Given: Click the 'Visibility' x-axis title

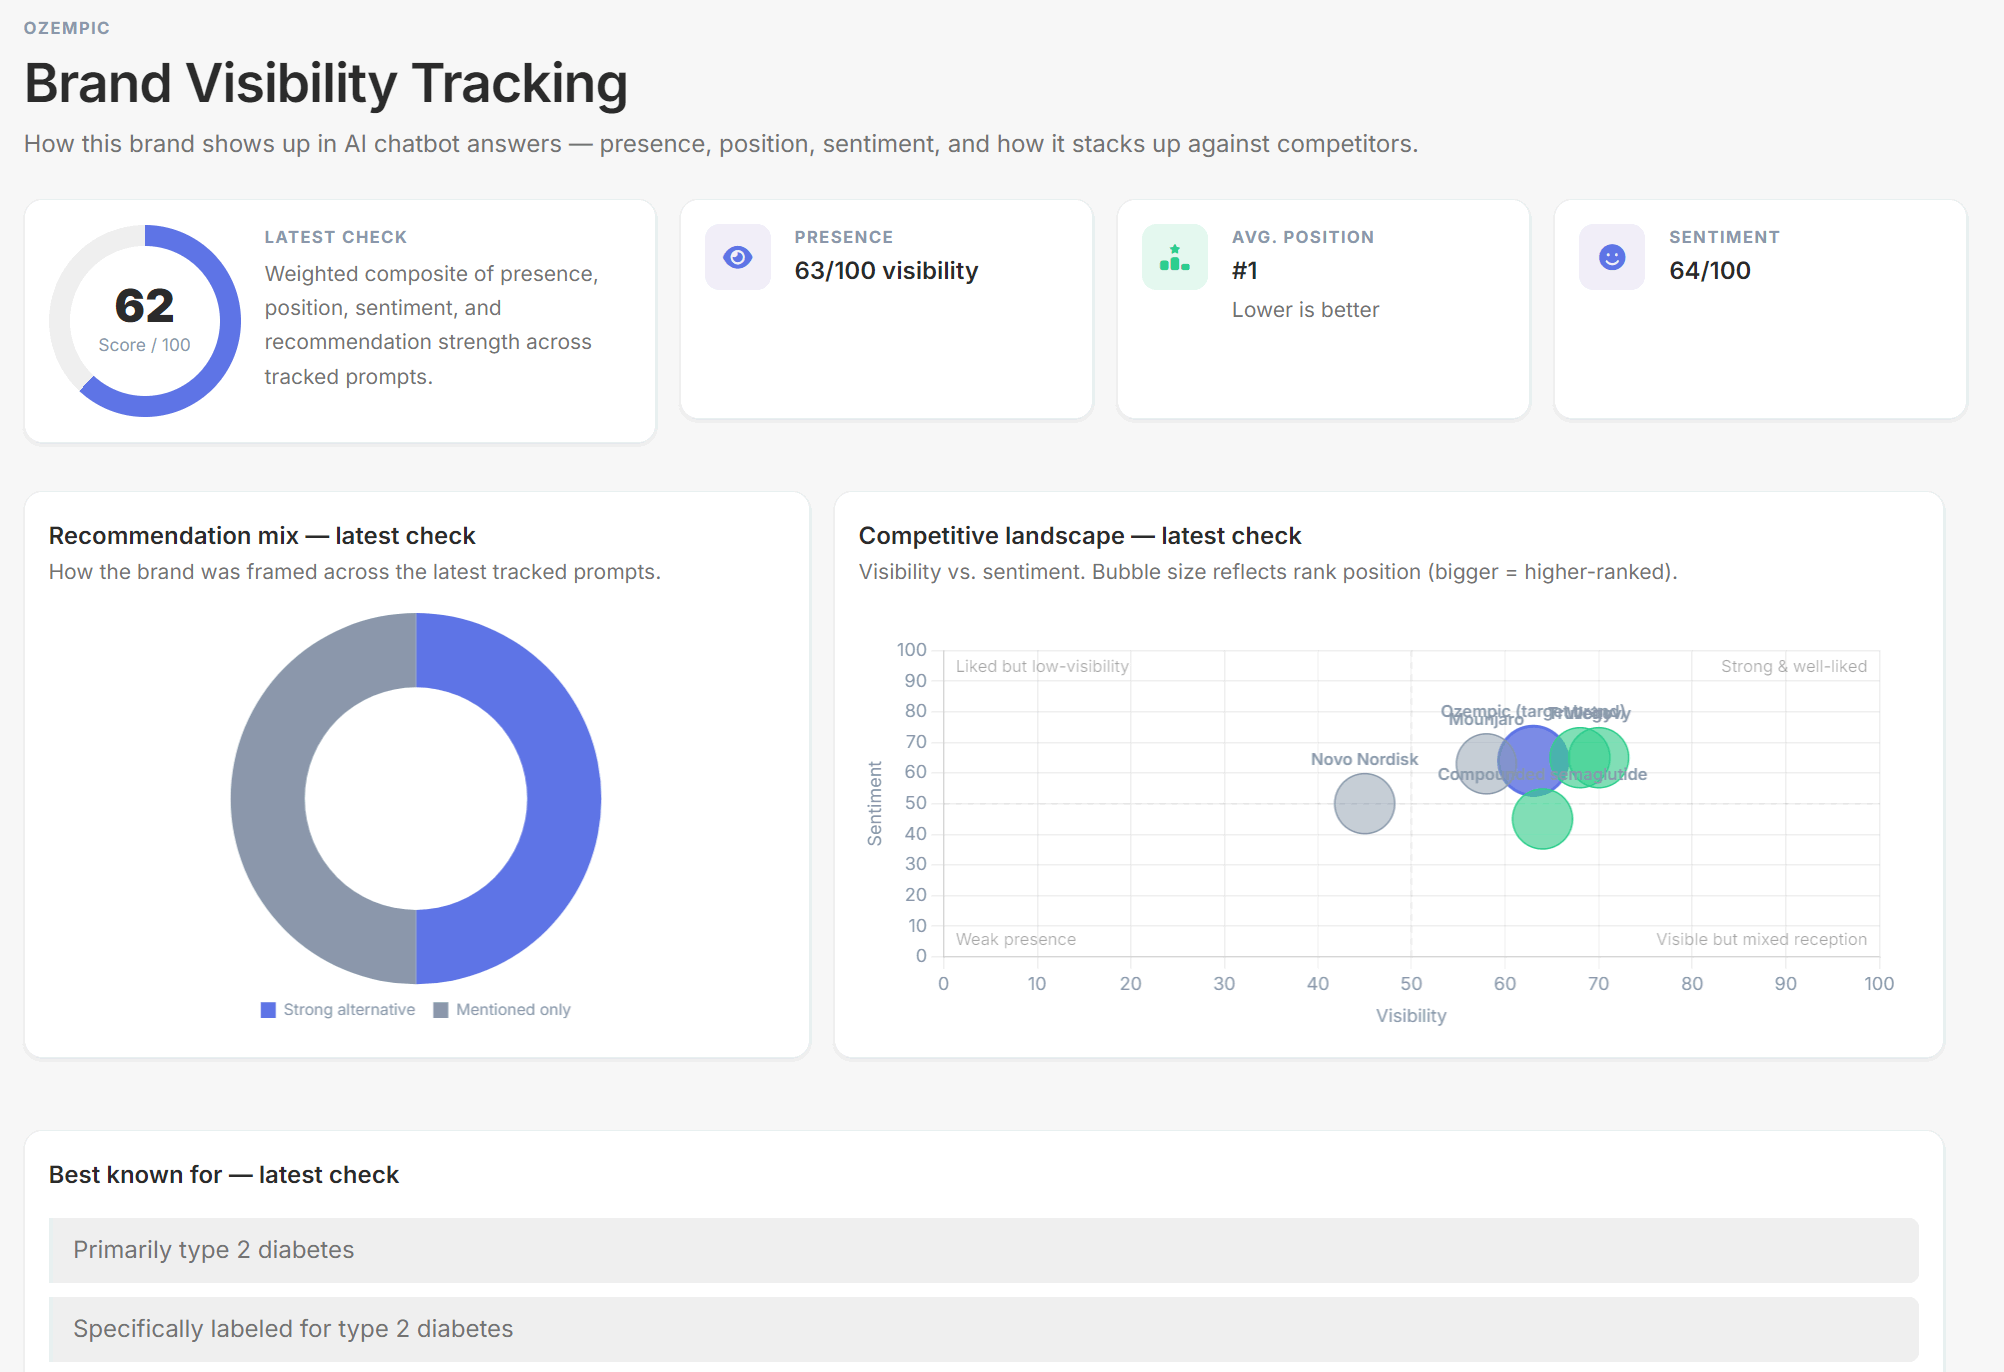Looking at the screenshot, I should click(1411, 1016).
